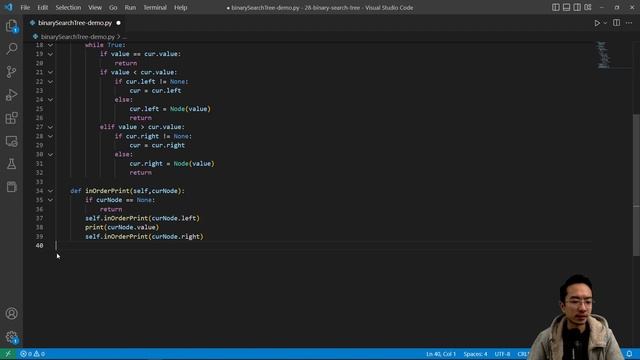Click binarySearchTree-demo.py in the breadcrumb

78,37
